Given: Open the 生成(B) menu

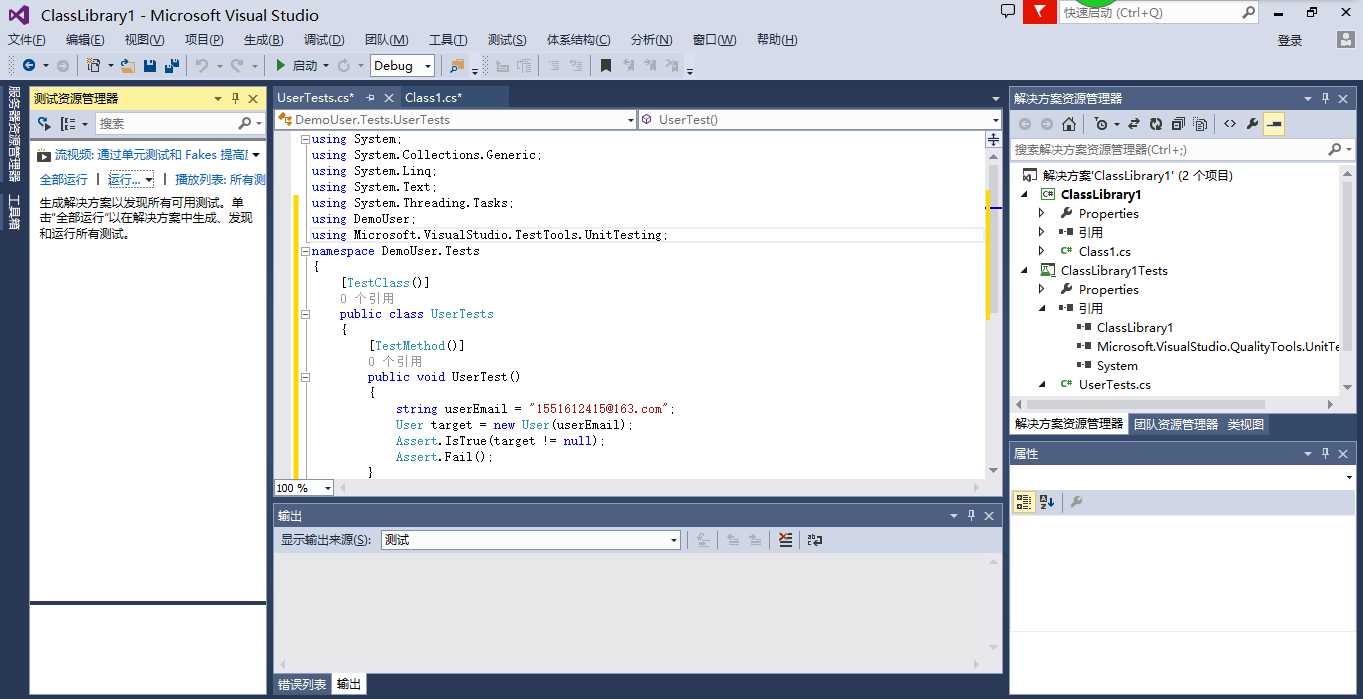Looking at the screenshot, I should (x=264, y=40).
